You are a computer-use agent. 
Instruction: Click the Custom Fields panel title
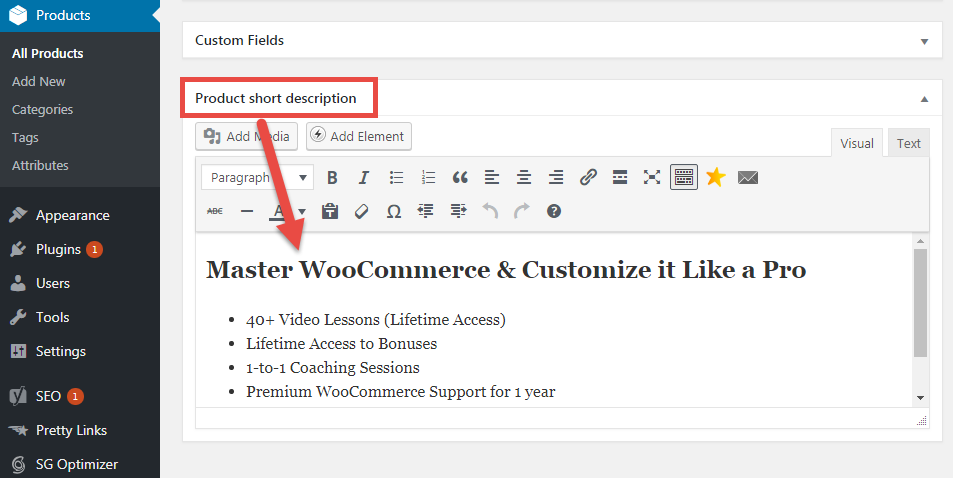239,41
